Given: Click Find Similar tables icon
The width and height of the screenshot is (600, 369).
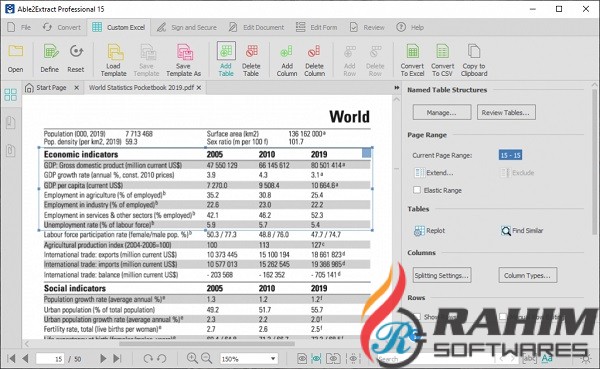Looking at the screenshot, I should click(505, 231).
